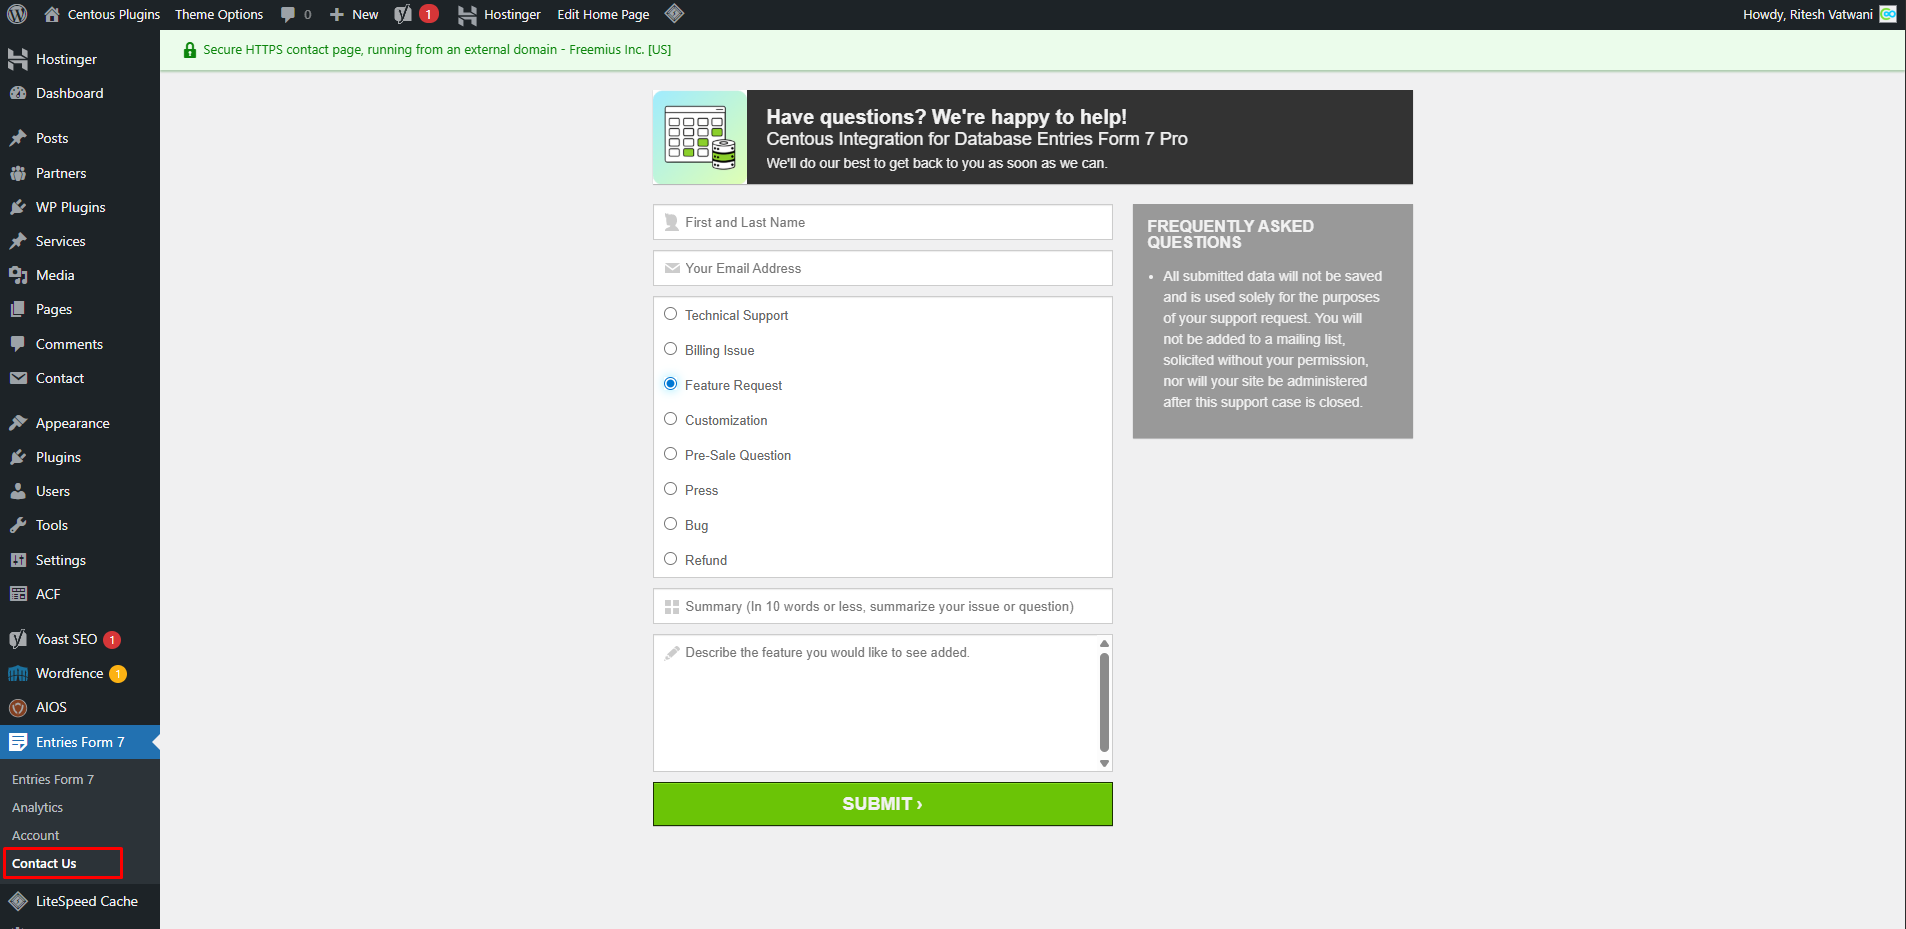Click the Media sidebar icon

click(x=18, y=275)
